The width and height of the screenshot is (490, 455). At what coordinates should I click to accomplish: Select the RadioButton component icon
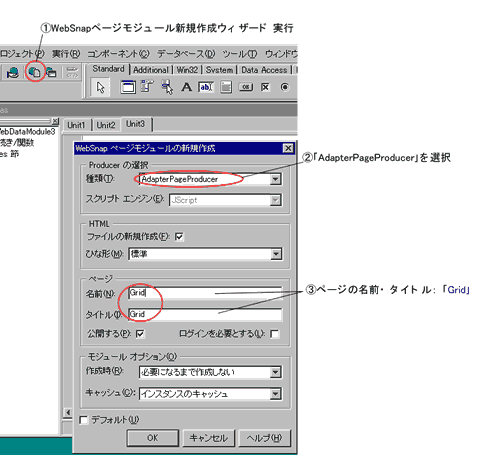(285, 87)
